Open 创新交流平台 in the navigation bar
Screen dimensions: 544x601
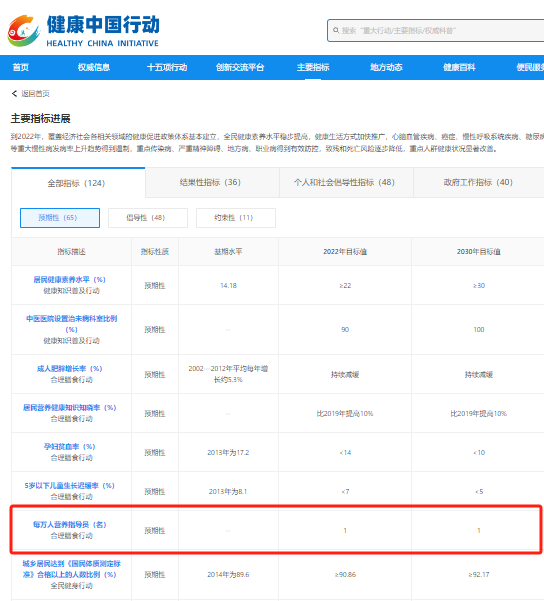coord(240,67)
